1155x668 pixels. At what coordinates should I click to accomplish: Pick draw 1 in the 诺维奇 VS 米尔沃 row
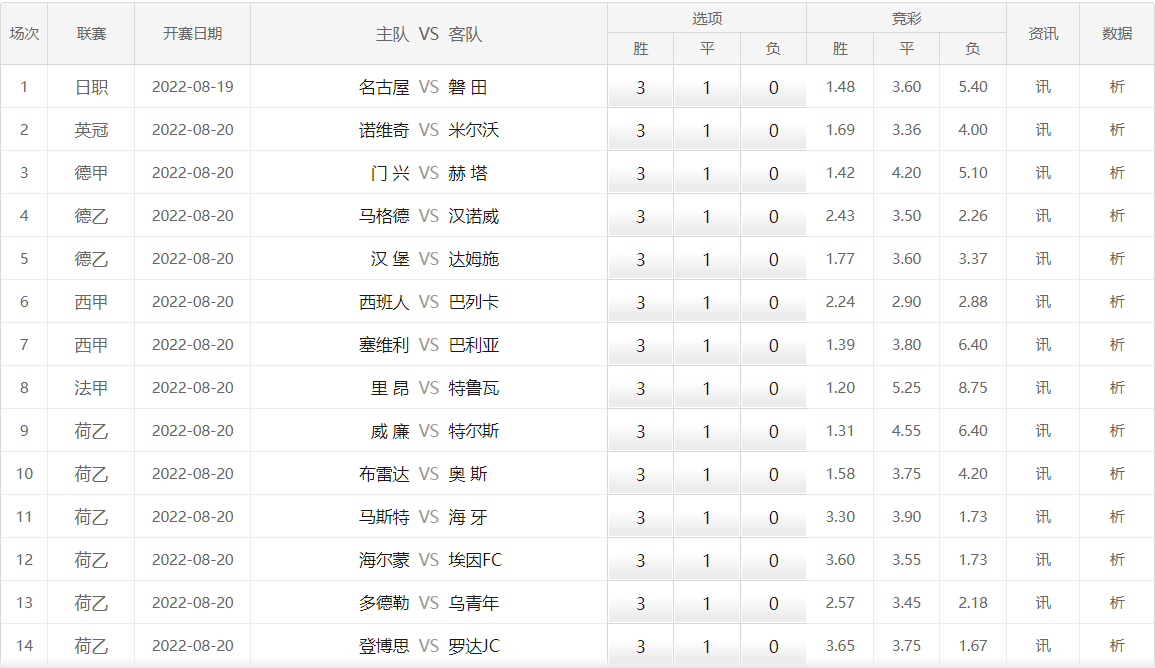706,130
